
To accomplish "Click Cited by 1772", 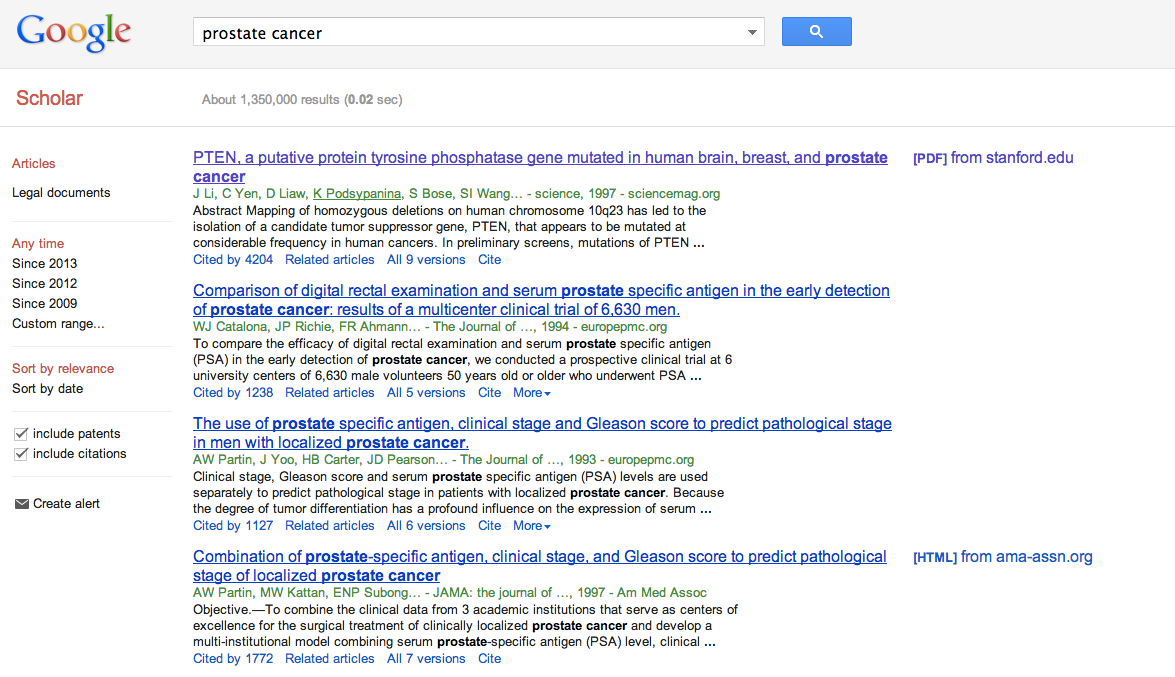I will coord(233,659).
